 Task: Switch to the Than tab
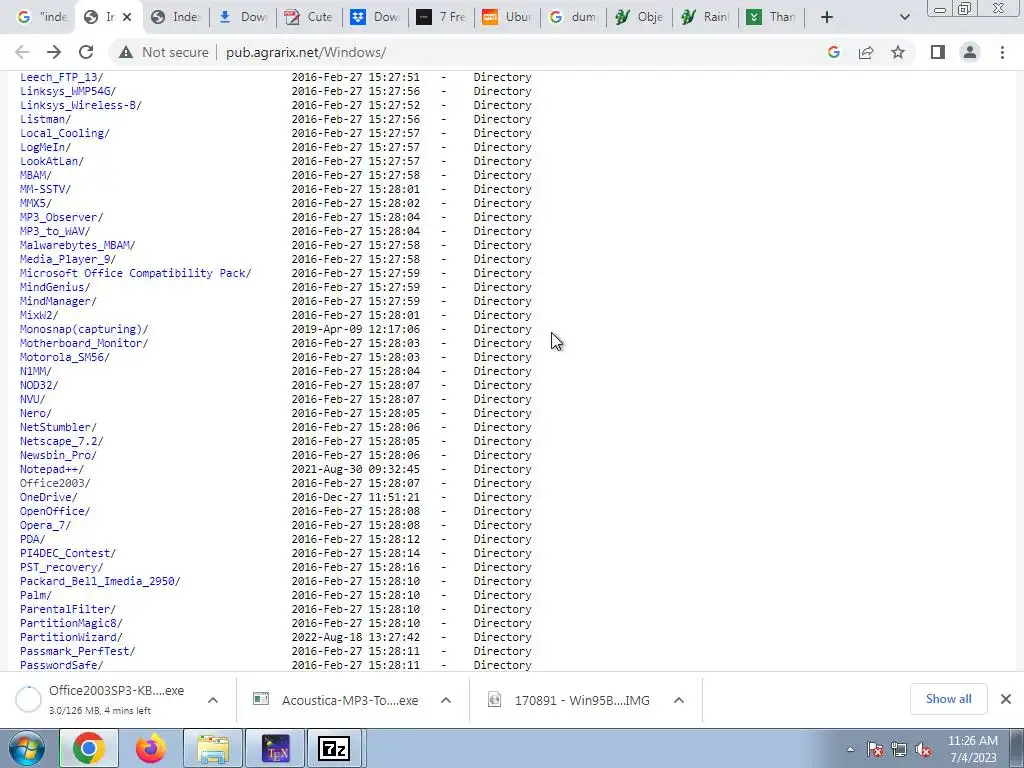(x=771, y=17)
